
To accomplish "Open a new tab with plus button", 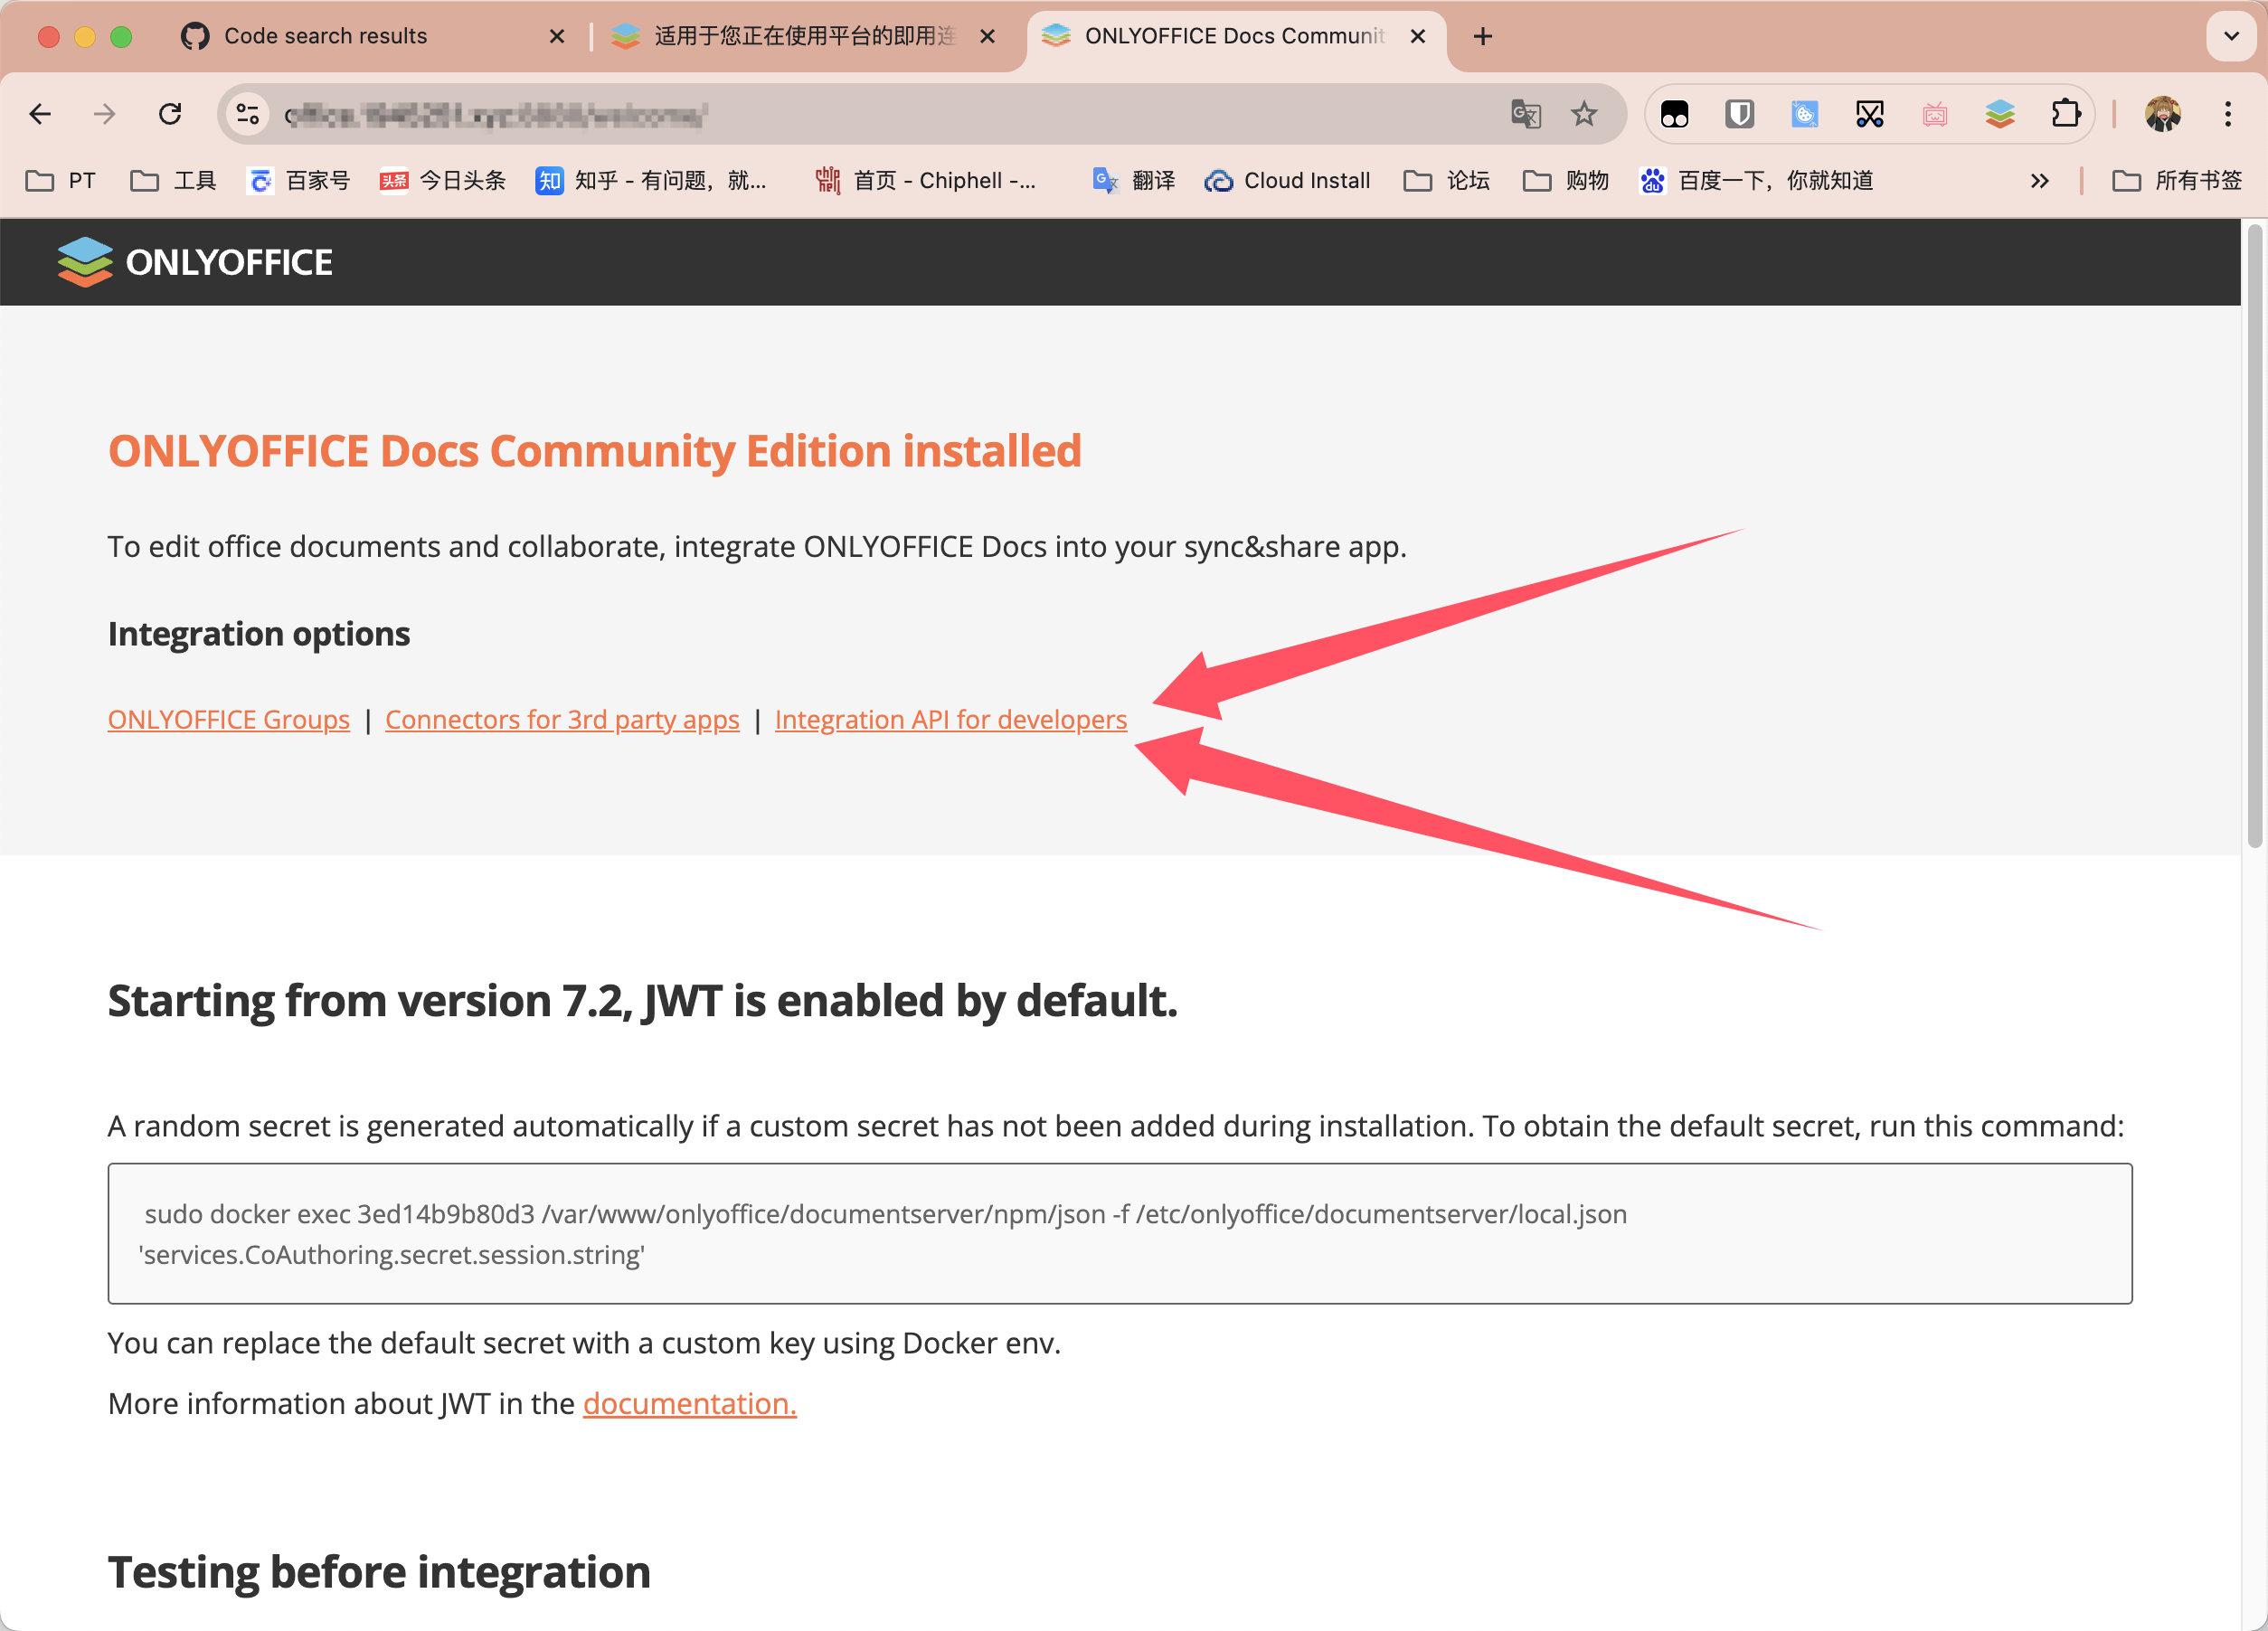I will (x=1483, y=37).
